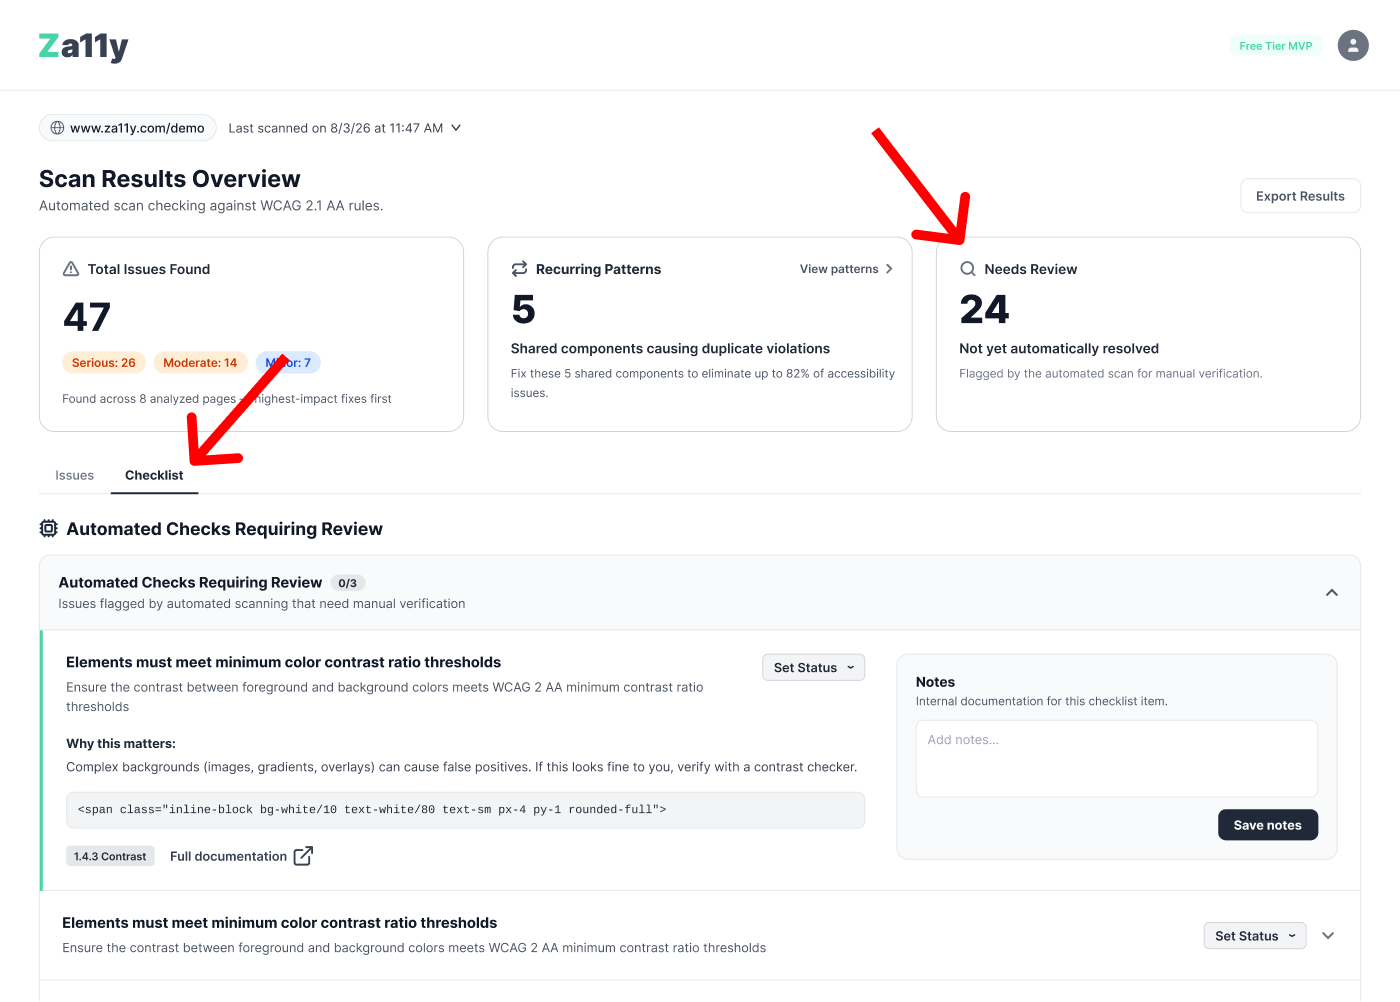1400x1002 pixels.
Task: Click the www.za11y.com/demo URL text
Action: (x=137, y=128)
